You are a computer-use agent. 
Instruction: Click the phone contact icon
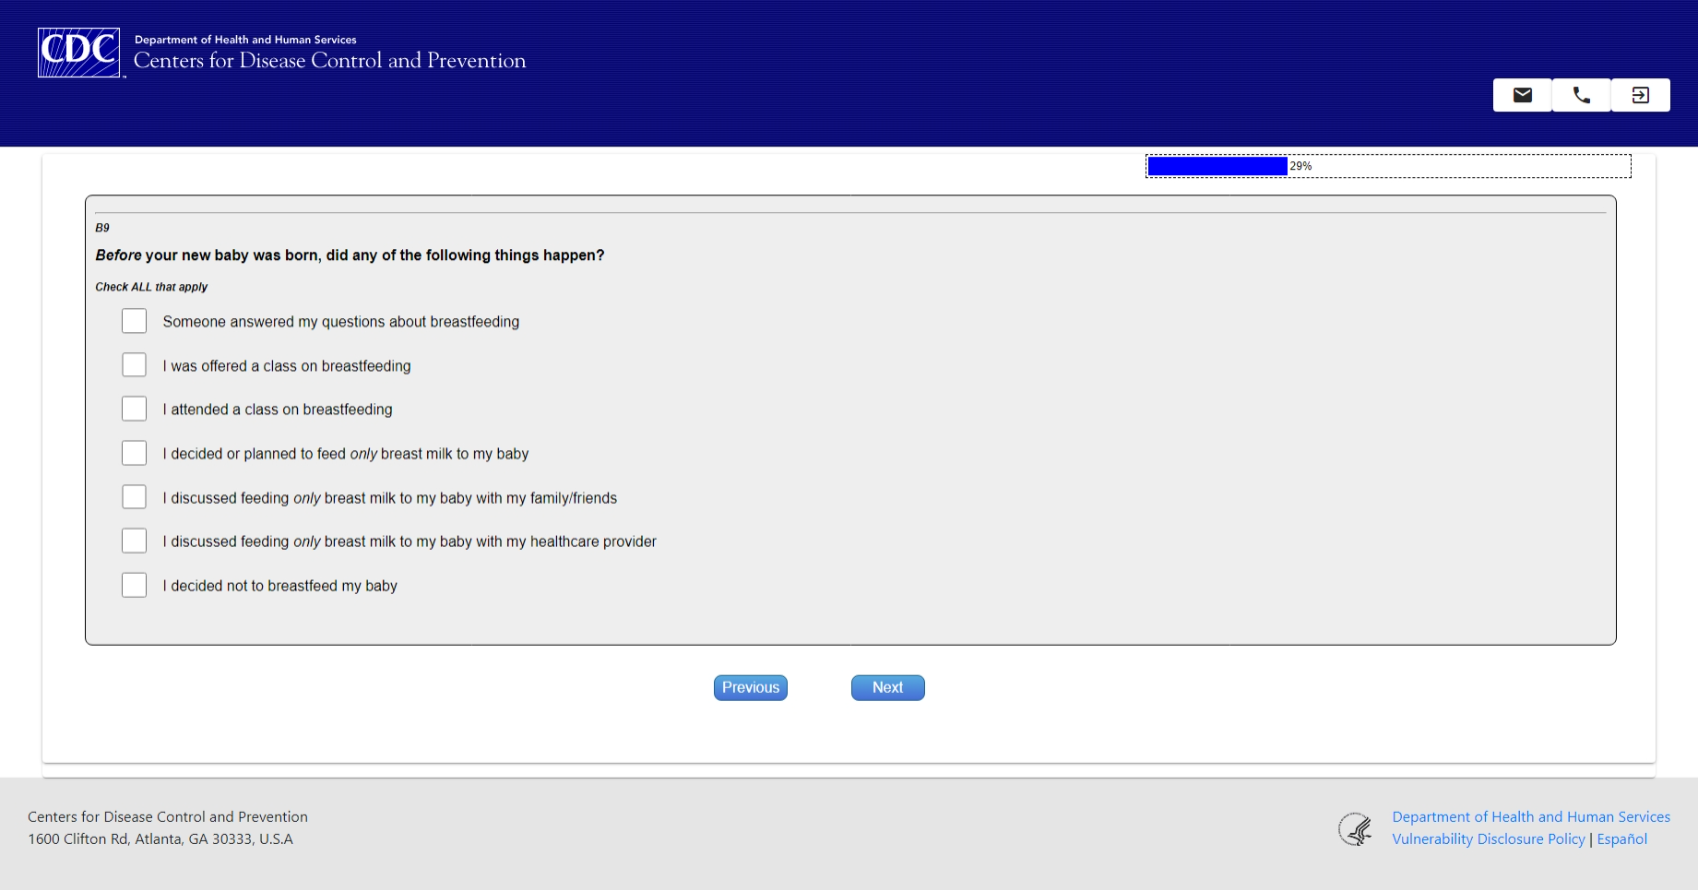(x=1581, y=95)
